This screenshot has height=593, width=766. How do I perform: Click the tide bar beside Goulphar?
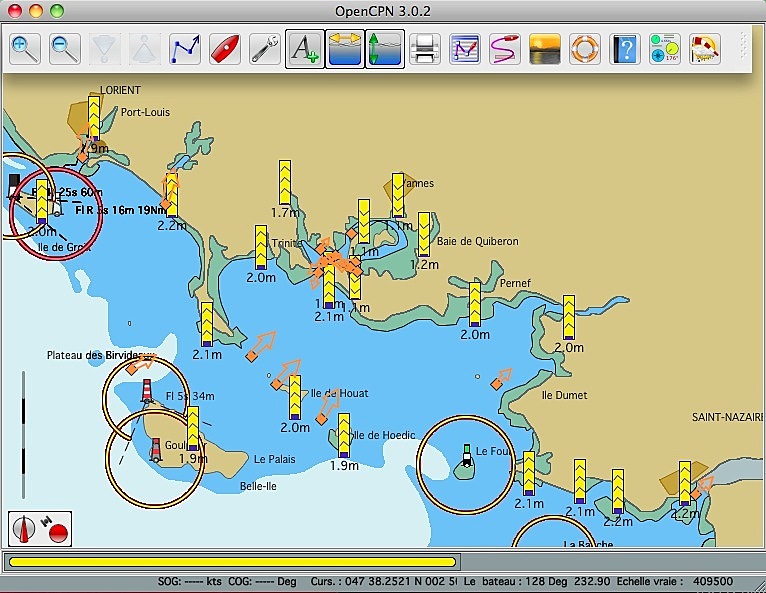pos(193,428)
